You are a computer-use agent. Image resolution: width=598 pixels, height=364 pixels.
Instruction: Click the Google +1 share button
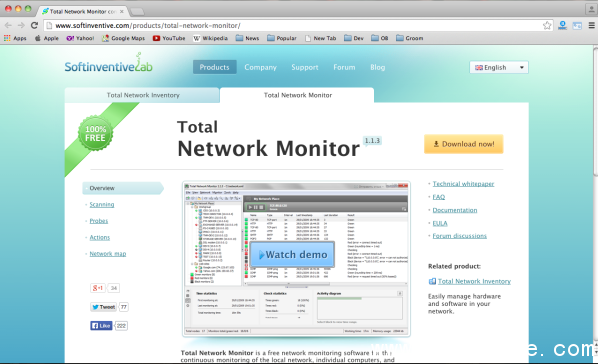tap(98, 288)
